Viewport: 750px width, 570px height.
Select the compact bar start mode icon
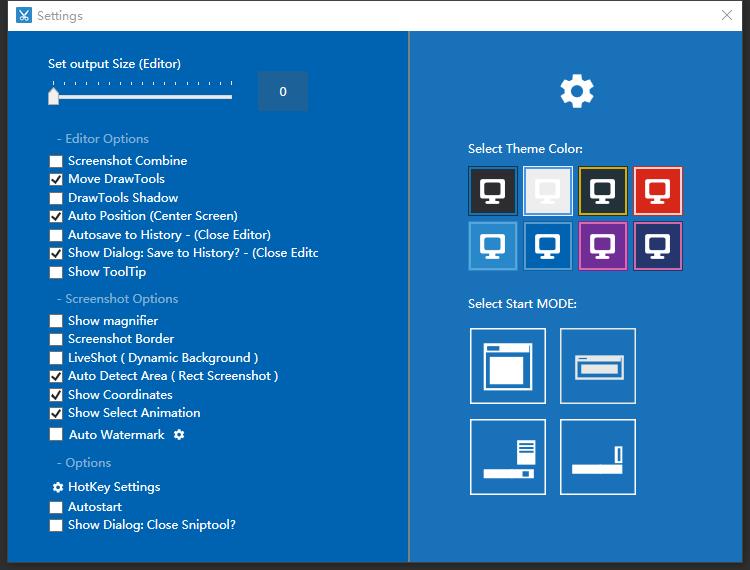click(x=598, y=366)
